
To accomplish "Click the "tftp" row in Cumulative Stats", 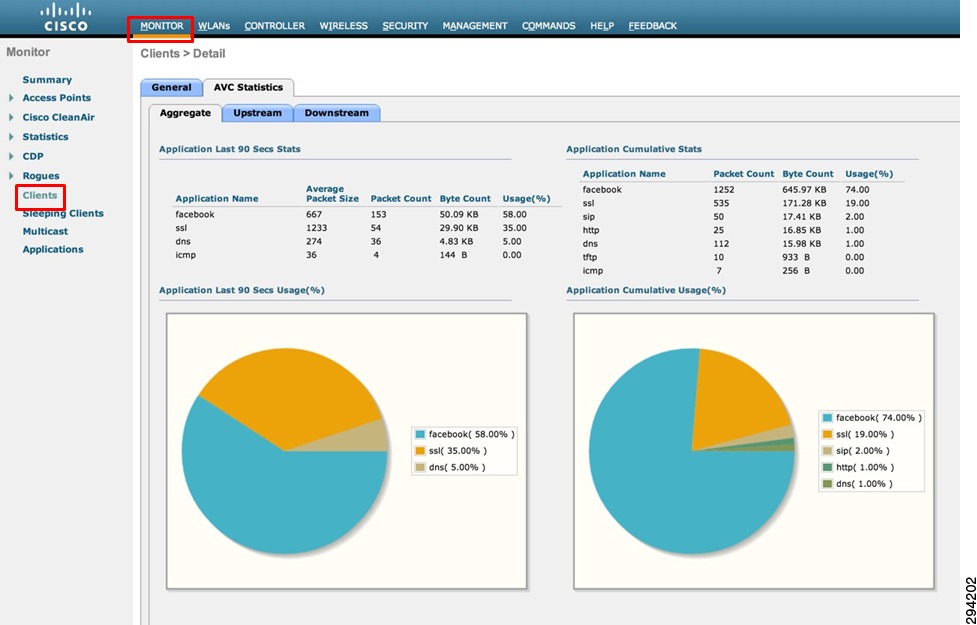I will pyautogui.click(x=742, y=257).
